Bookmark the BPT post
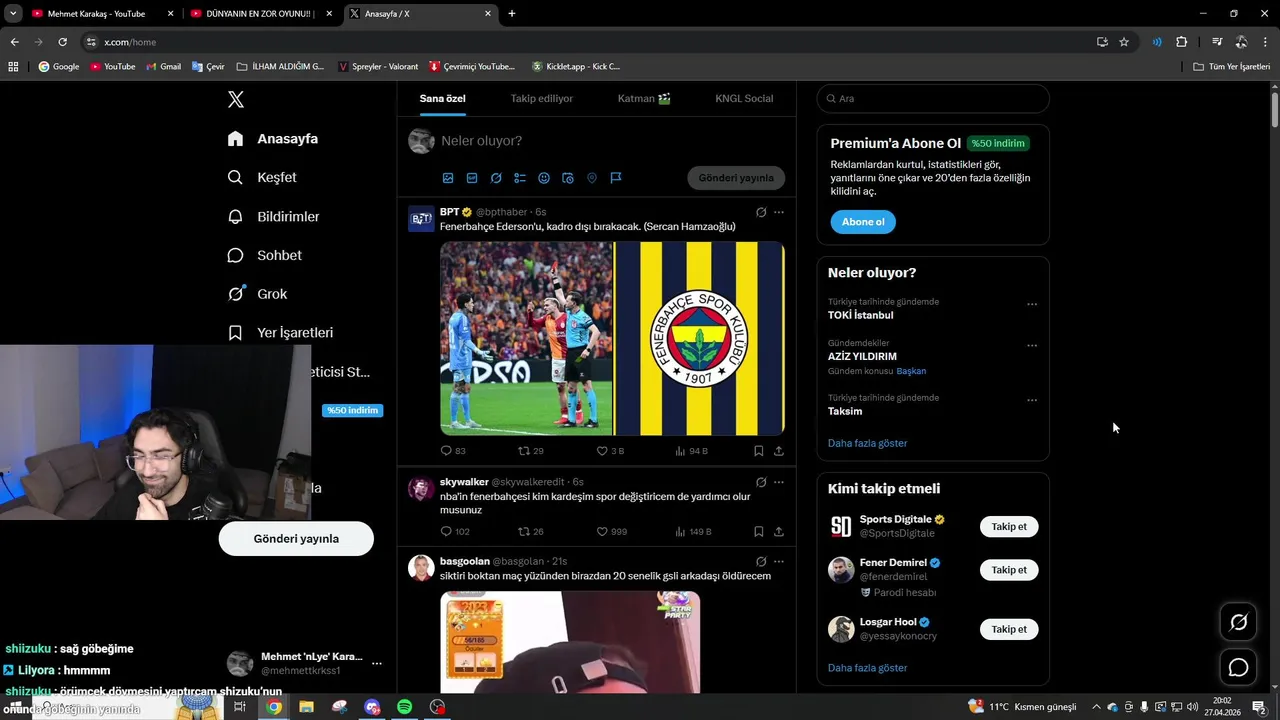The width and height of the screenshot is (1280, 720). [x=759, y=451]
